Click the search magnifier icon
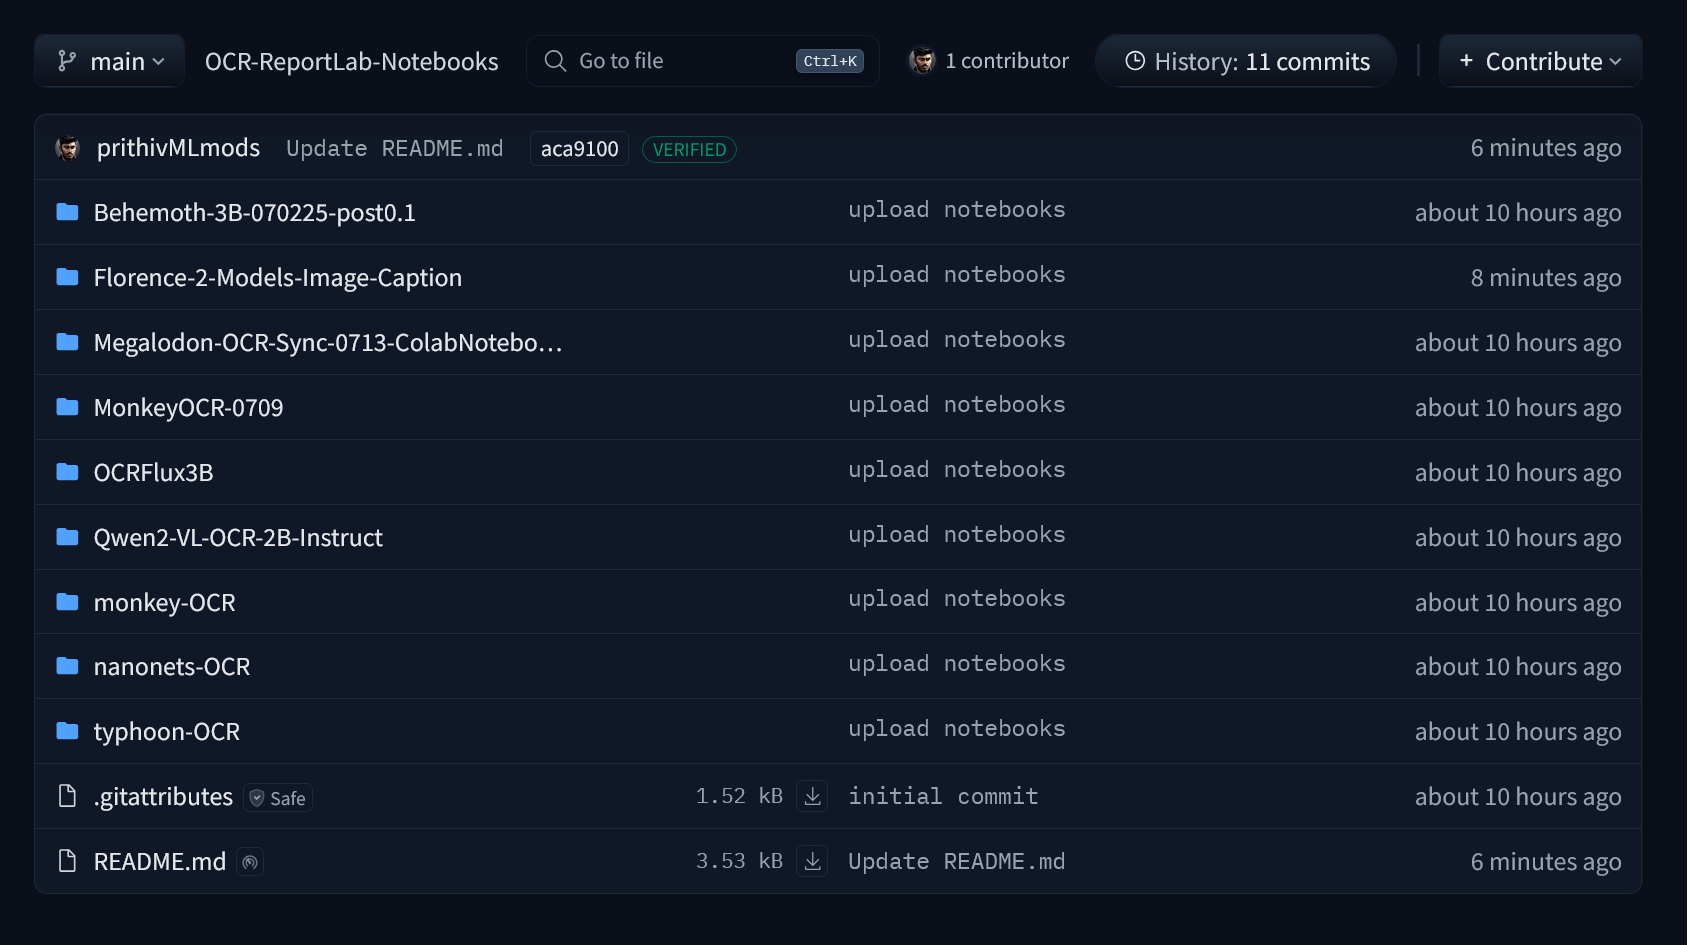The width and height of the screenshot is (1688, 945). [555, 61]
